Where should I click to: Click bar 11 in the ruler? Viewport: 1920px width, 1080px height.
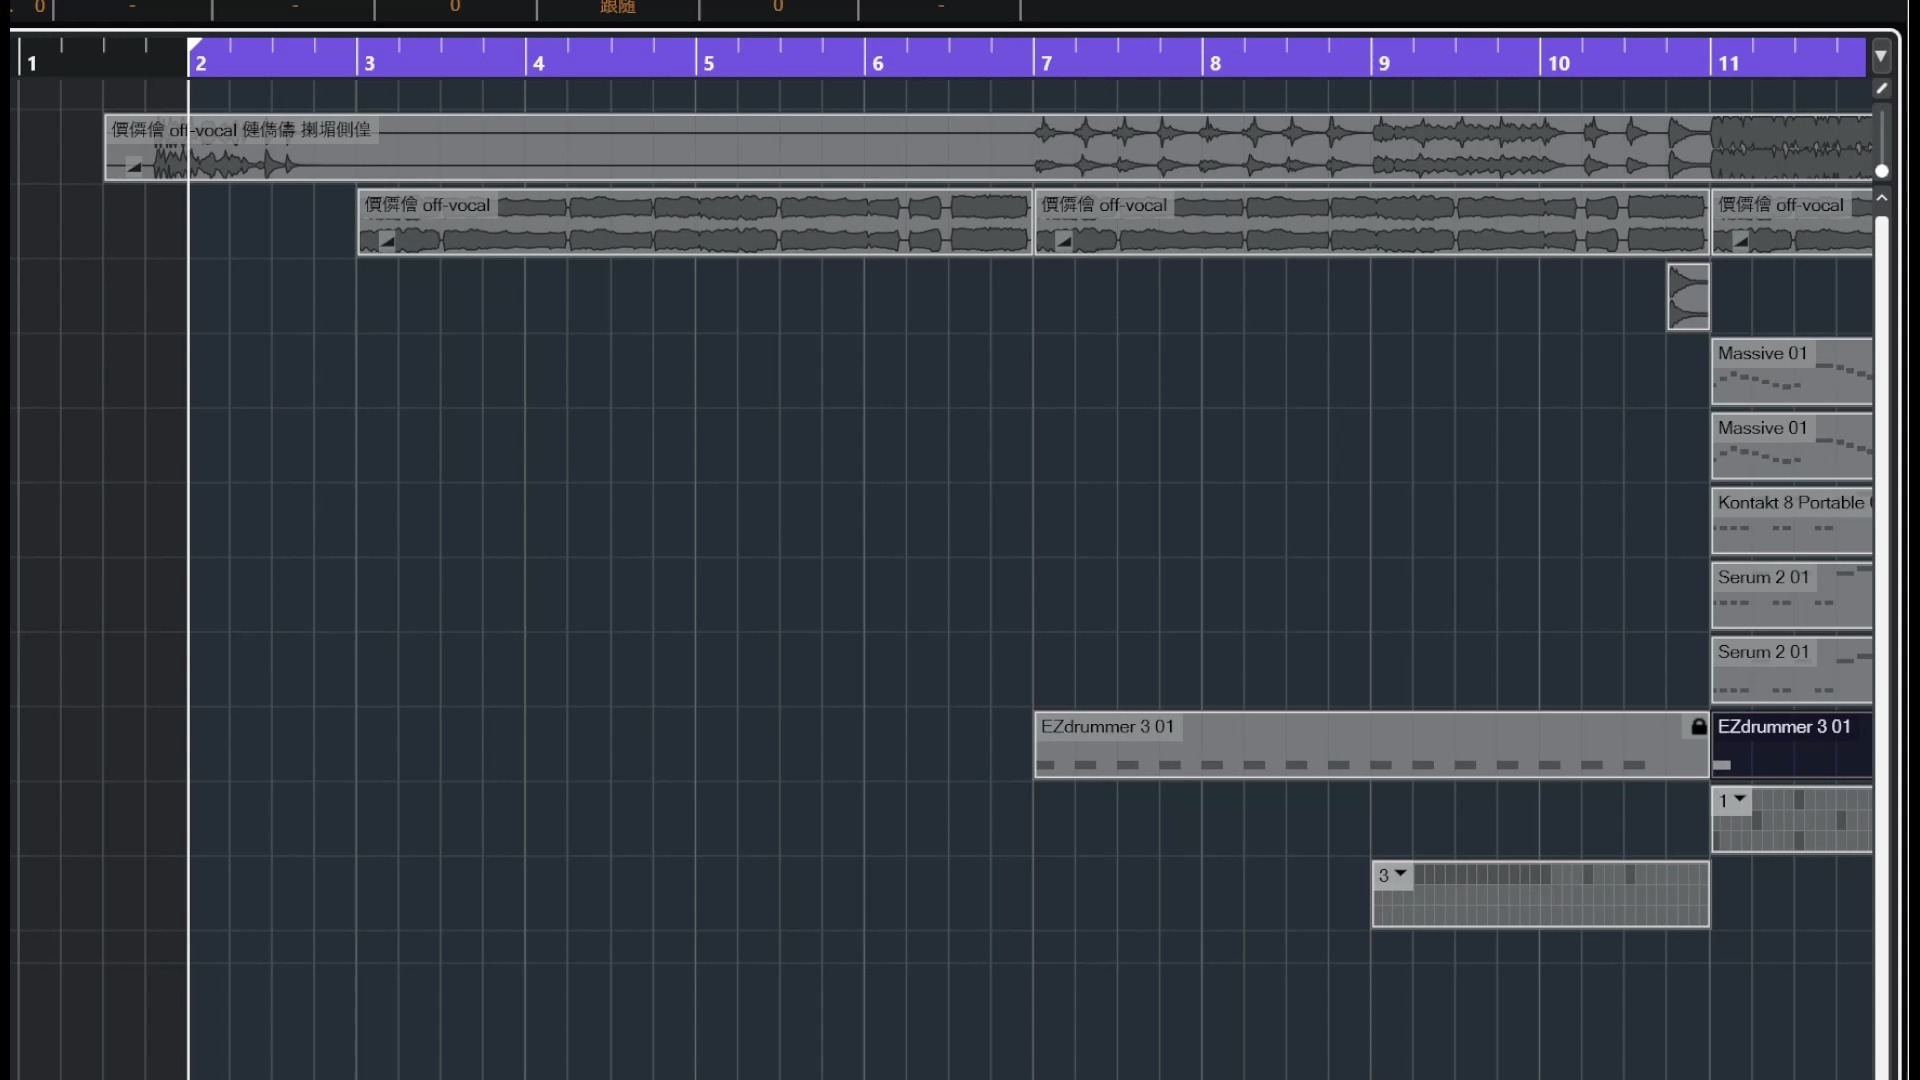1729,63
